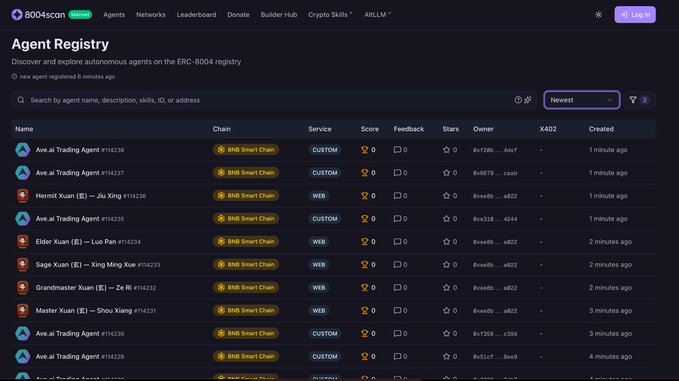
Task: Click BNB Smart Chain badge for Hermit Xuan
Action: [x=246, y=196]
